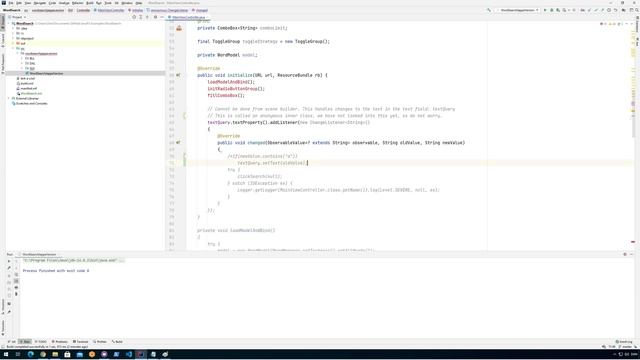
Task: Select the highlighted class file in project tree
Action: pos(46,73)
